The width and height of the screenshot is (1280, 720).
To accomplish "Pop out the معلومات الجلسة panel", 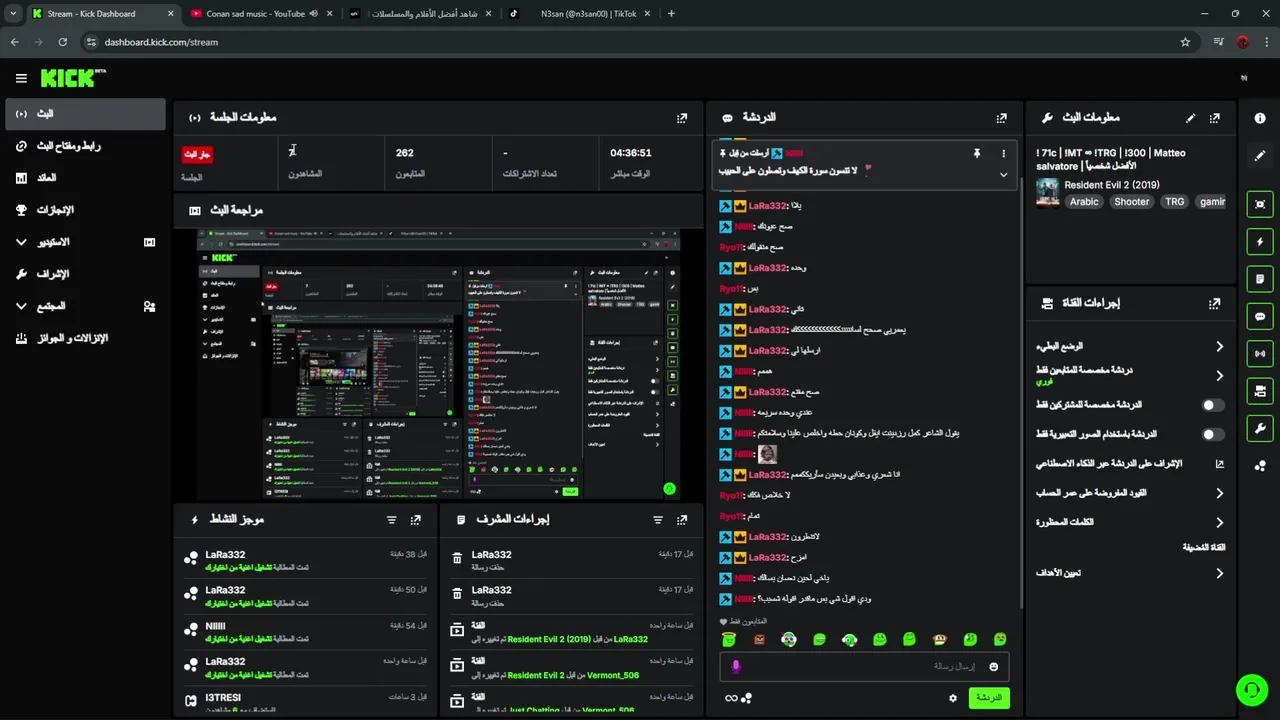I will pyautogui.click(x=682, y=117).
